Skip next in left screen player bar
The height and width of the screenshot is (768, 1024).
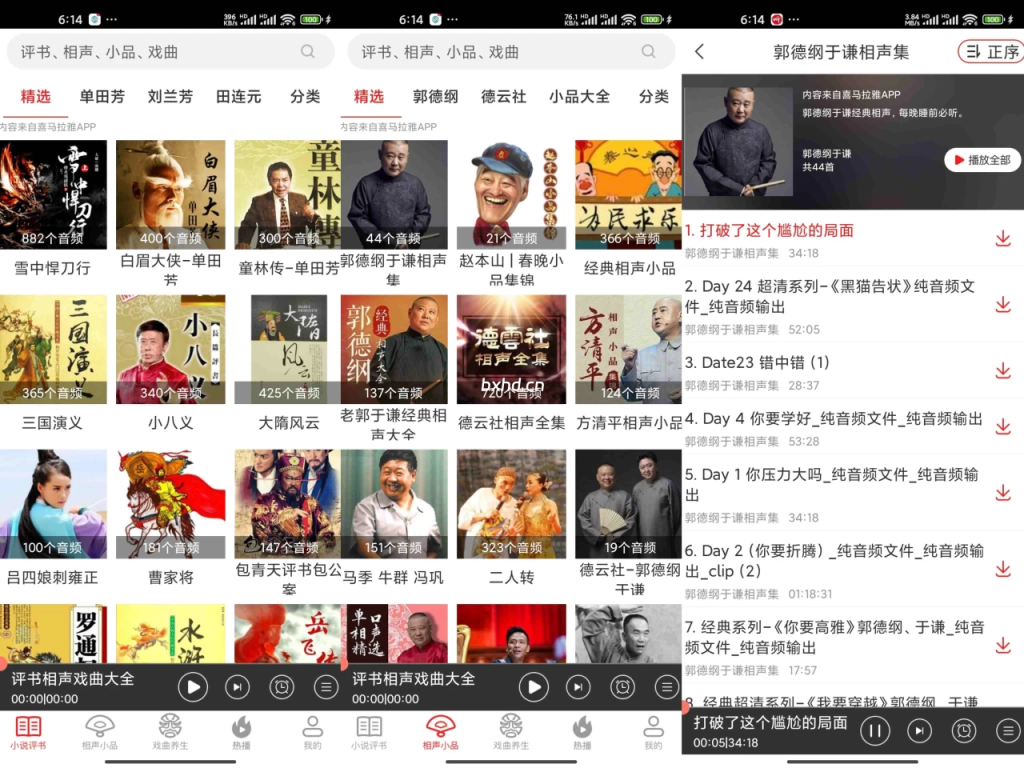tap(237, 687)
